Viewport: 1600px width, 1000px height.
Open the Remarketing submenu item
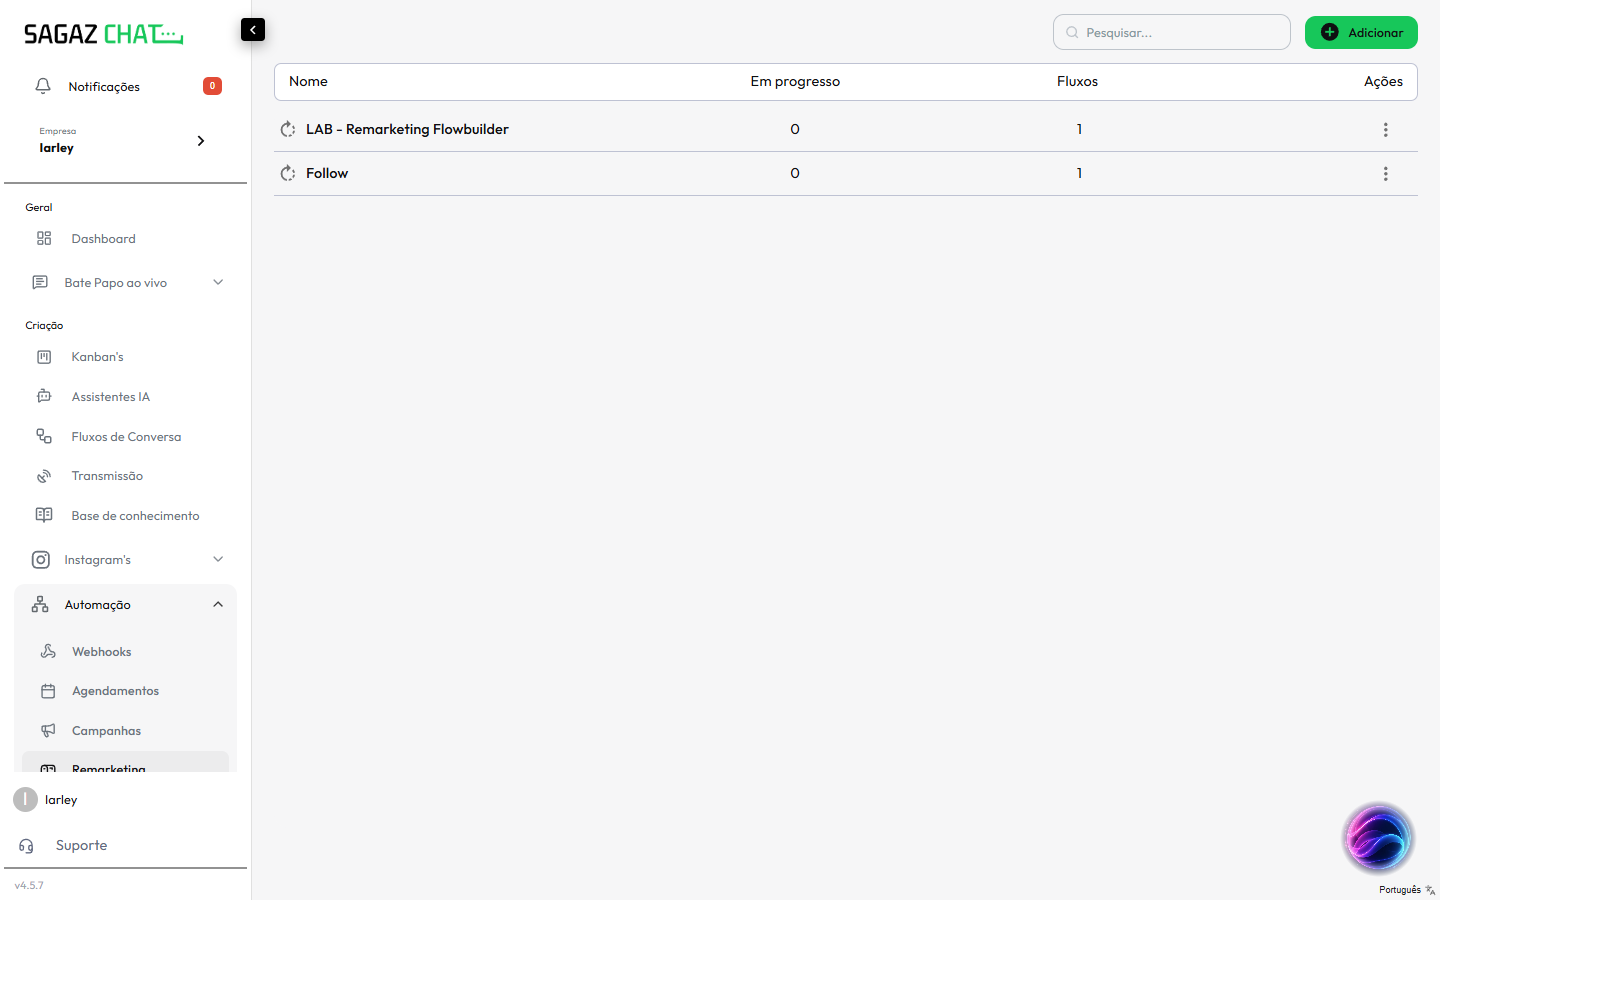coord(125,763)
